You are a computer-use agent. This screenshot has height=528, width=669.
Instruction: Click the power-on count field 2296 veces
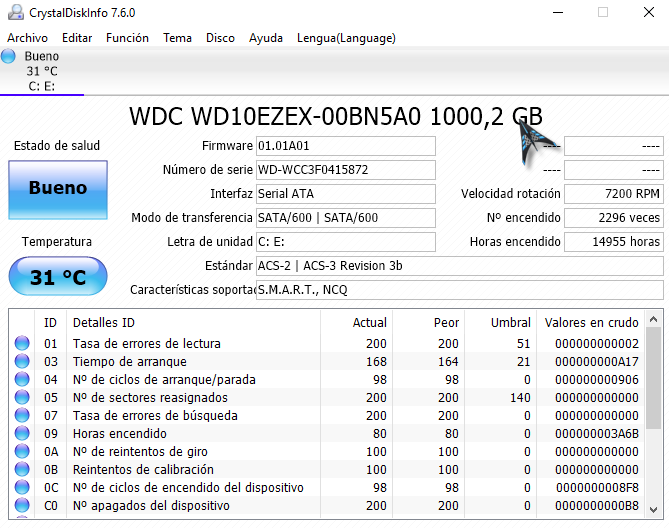point(614,218)
